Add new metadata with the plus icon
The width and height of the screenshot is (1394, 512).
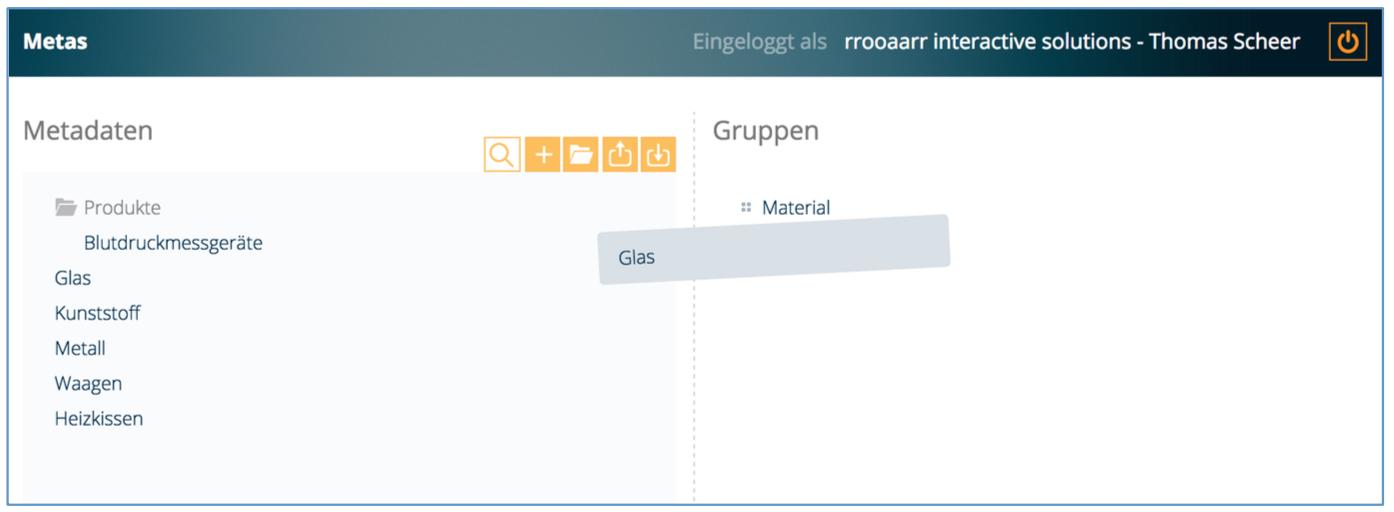coord(543,154)
